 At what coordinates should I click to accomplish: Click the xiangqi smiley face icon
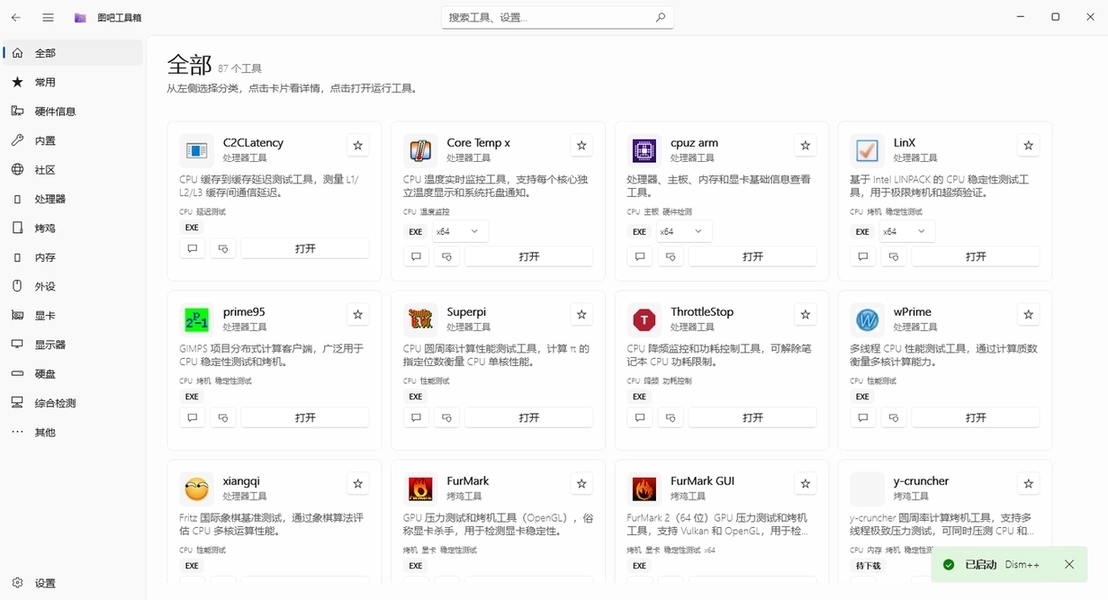[196, 489]
